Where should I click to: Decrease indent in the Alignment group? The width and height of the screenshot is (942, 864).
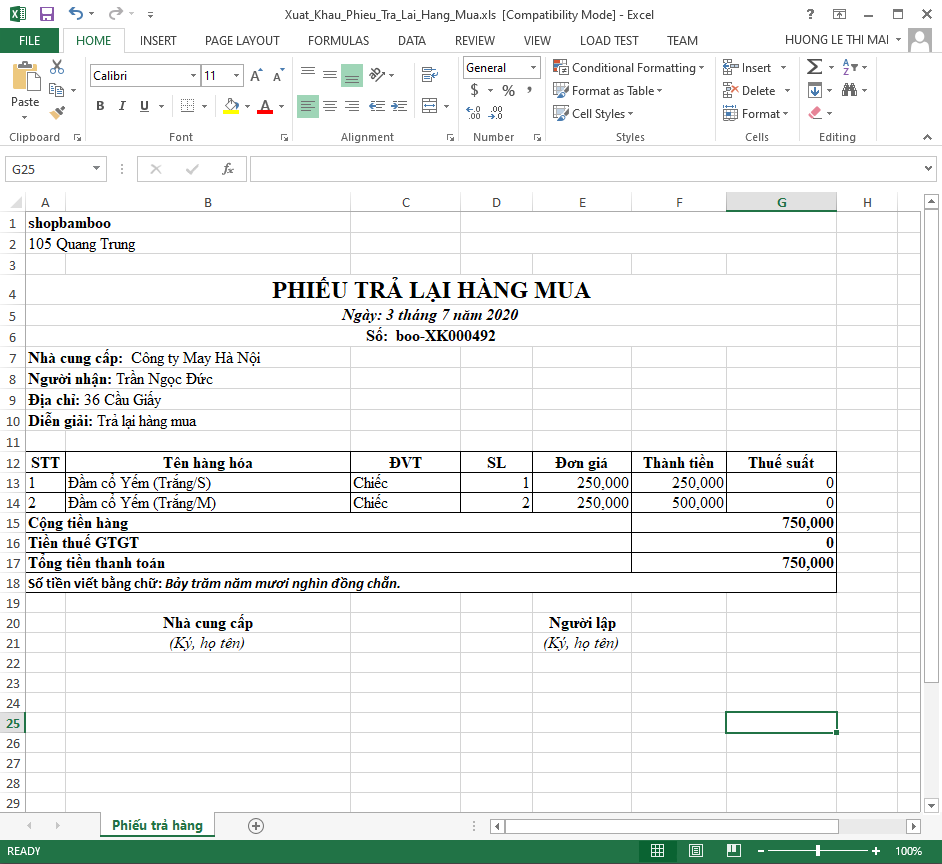pos(377,106)
